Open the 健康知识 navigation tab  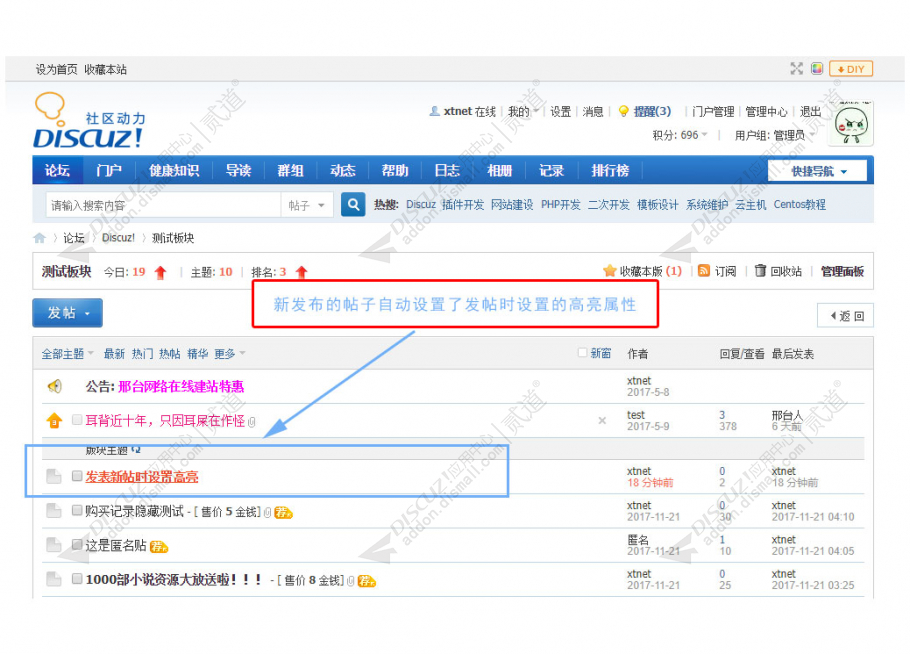point(174,171)
